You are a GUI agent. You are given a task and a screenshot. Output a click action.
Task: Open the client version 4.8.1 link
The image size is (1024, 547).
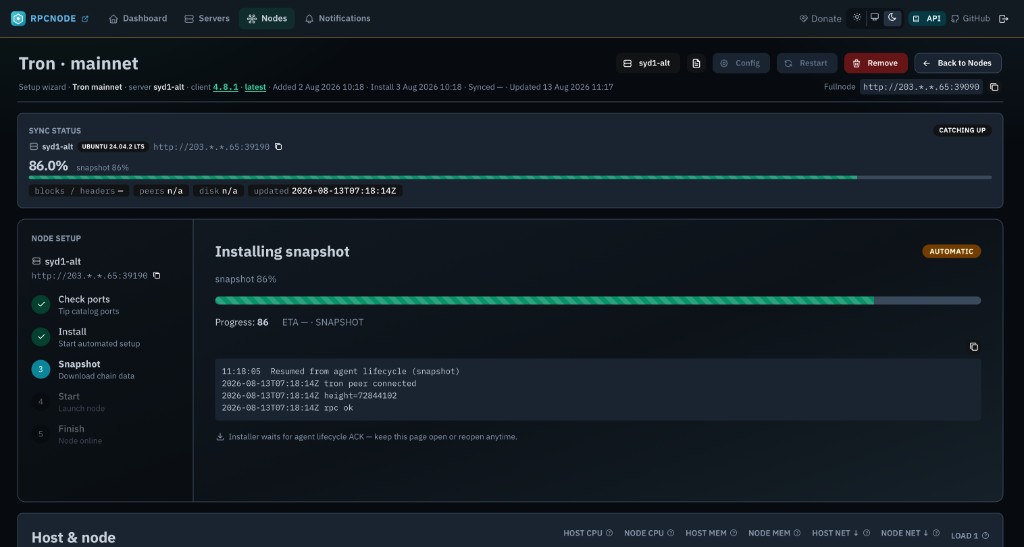[x=225, y=87]
